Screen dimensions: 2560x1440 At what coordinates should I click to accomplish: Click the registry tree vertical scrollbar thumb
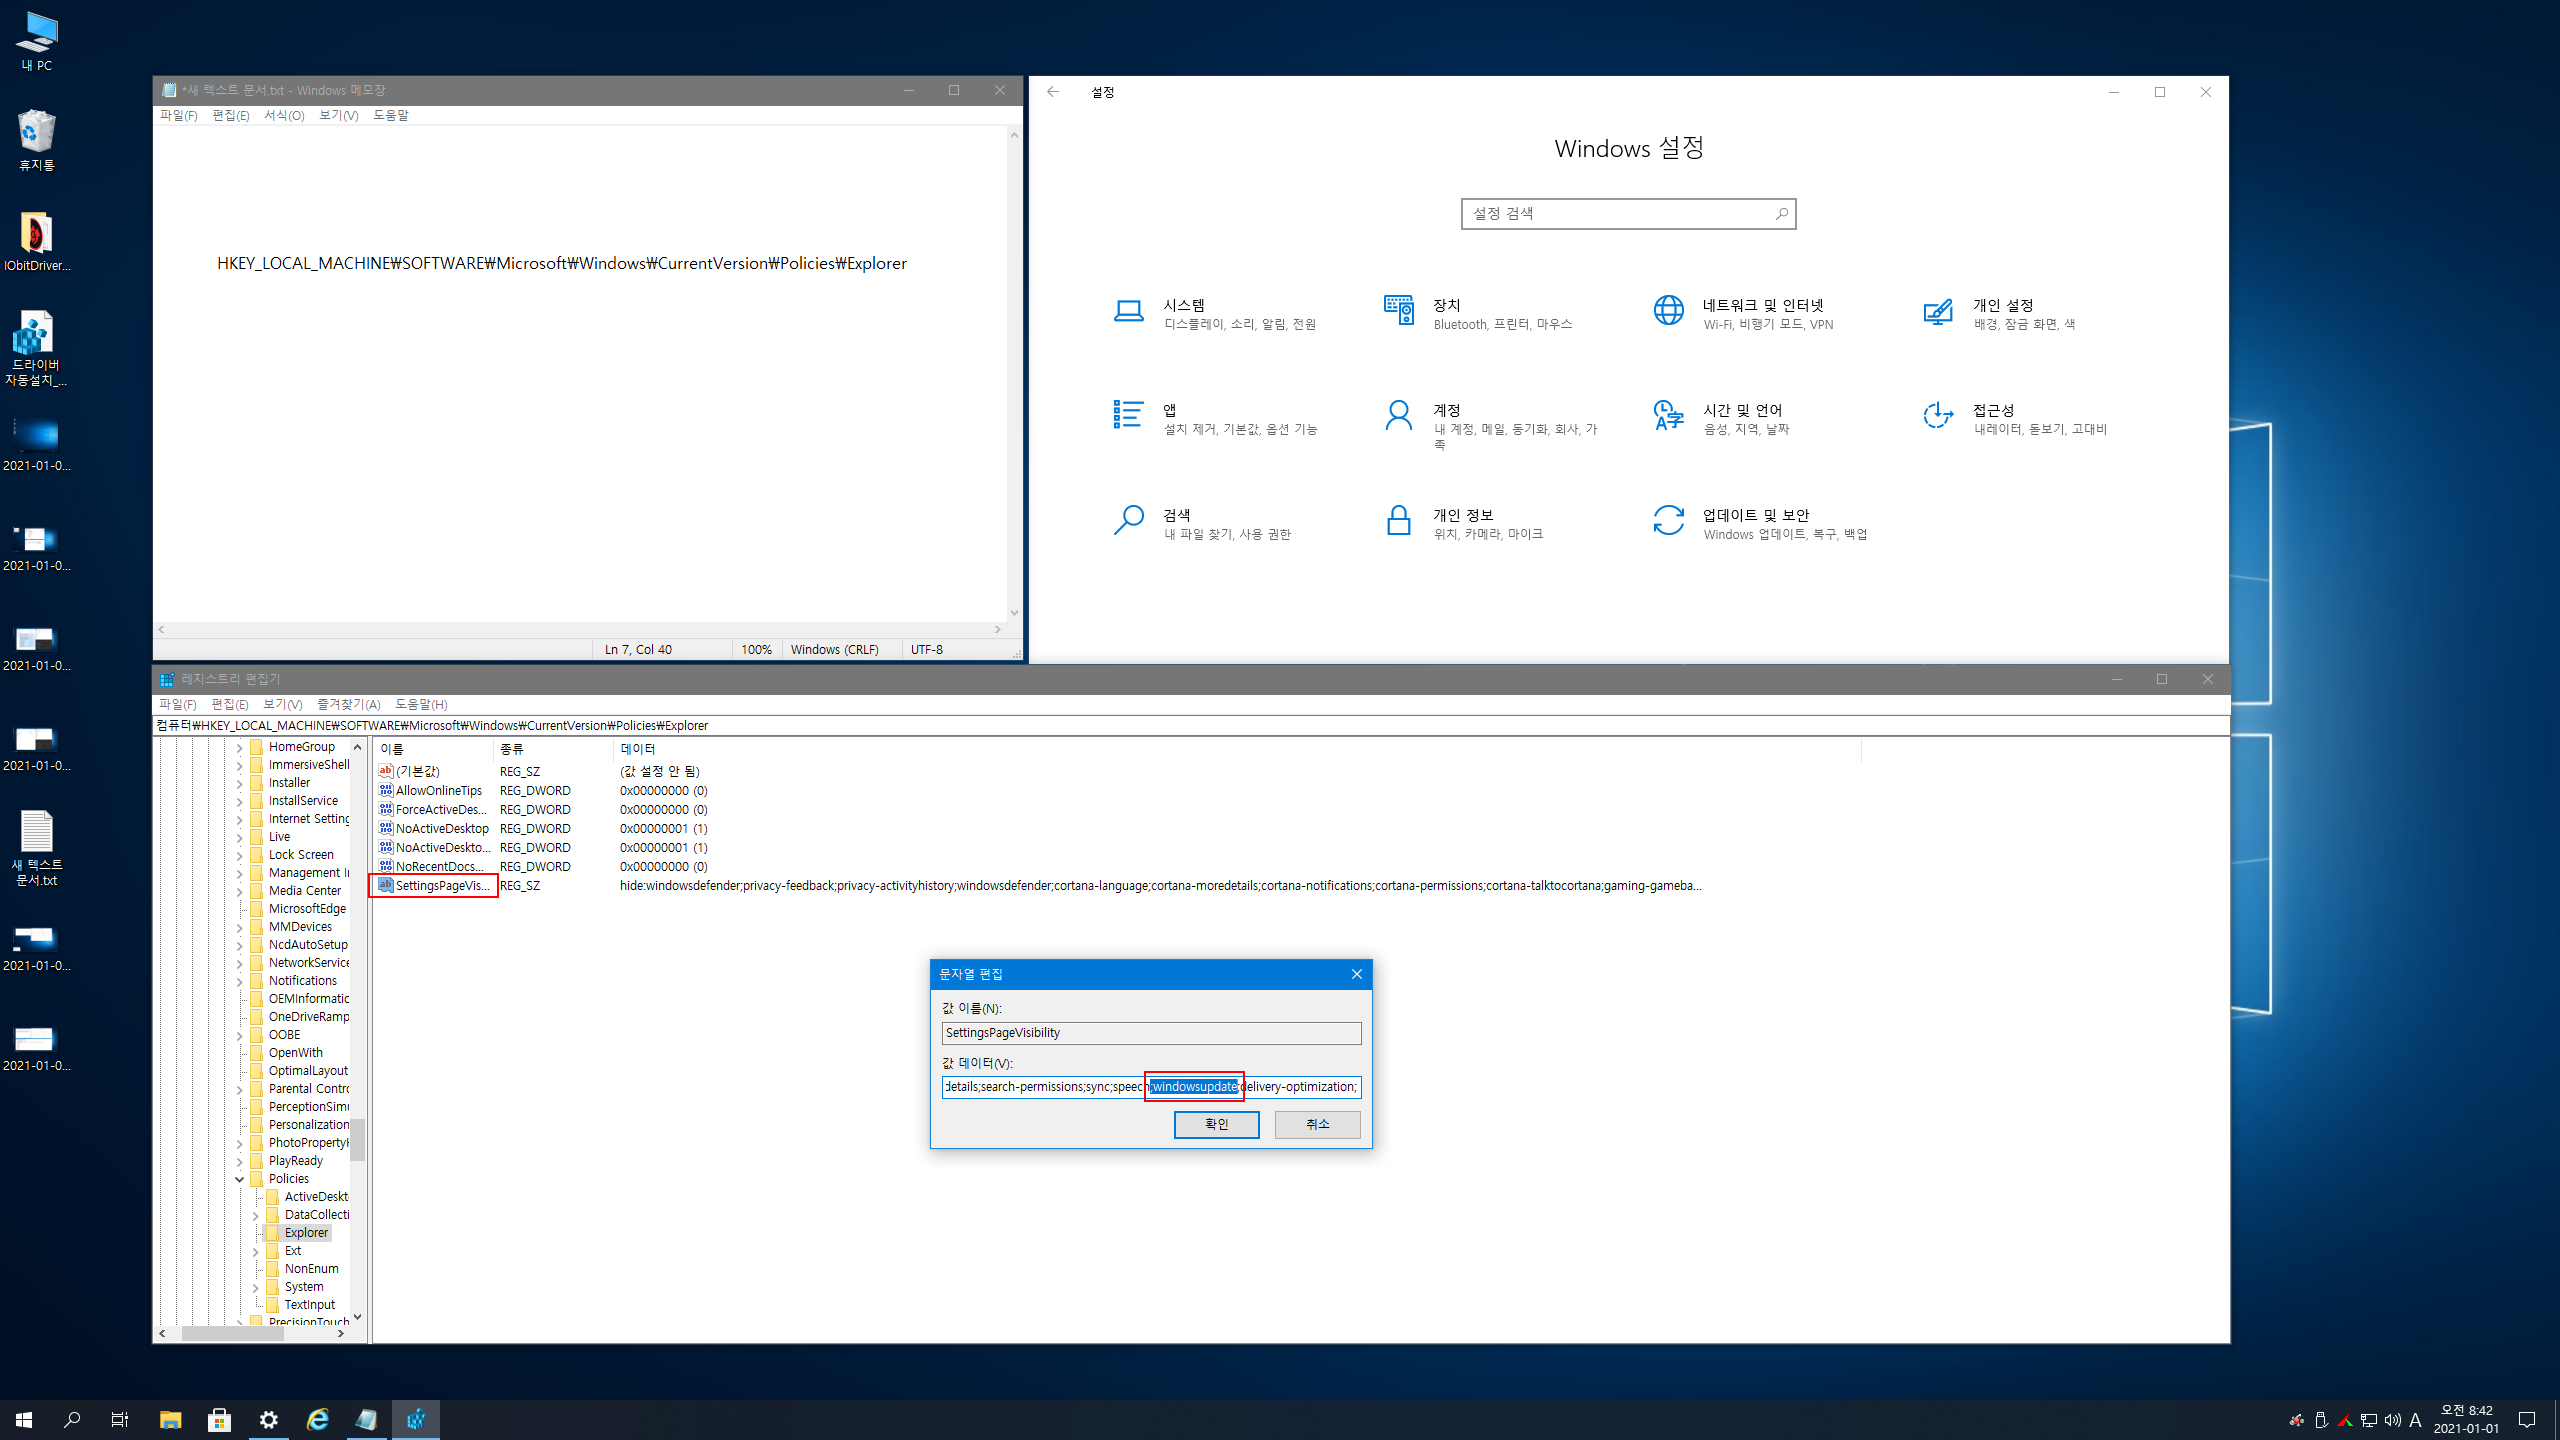click(x=358, y=1140)
